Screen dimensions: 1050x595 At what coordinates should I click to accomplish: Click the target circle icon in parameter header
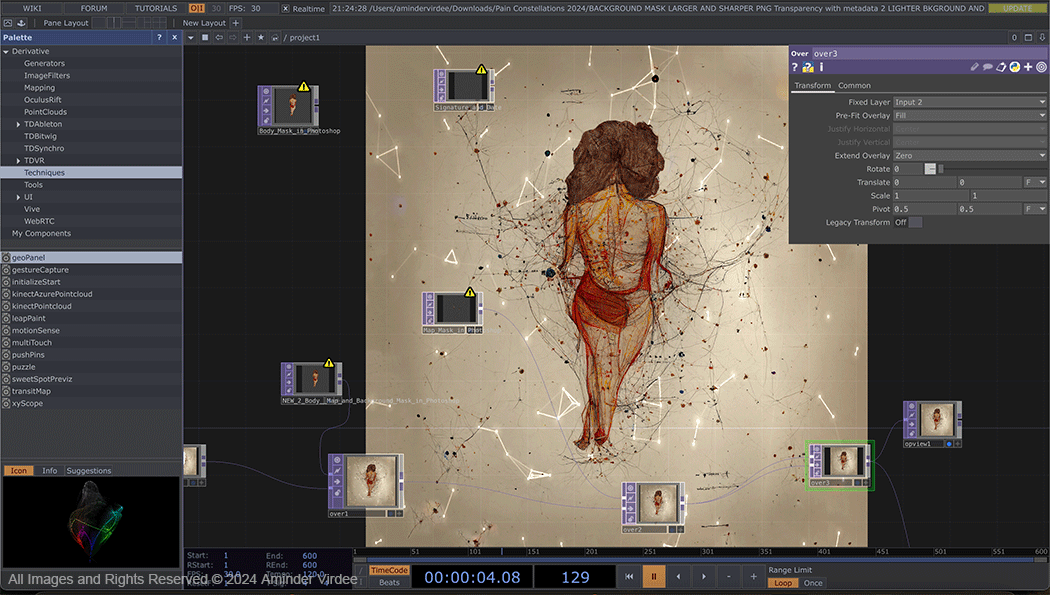coord(1041,67)
